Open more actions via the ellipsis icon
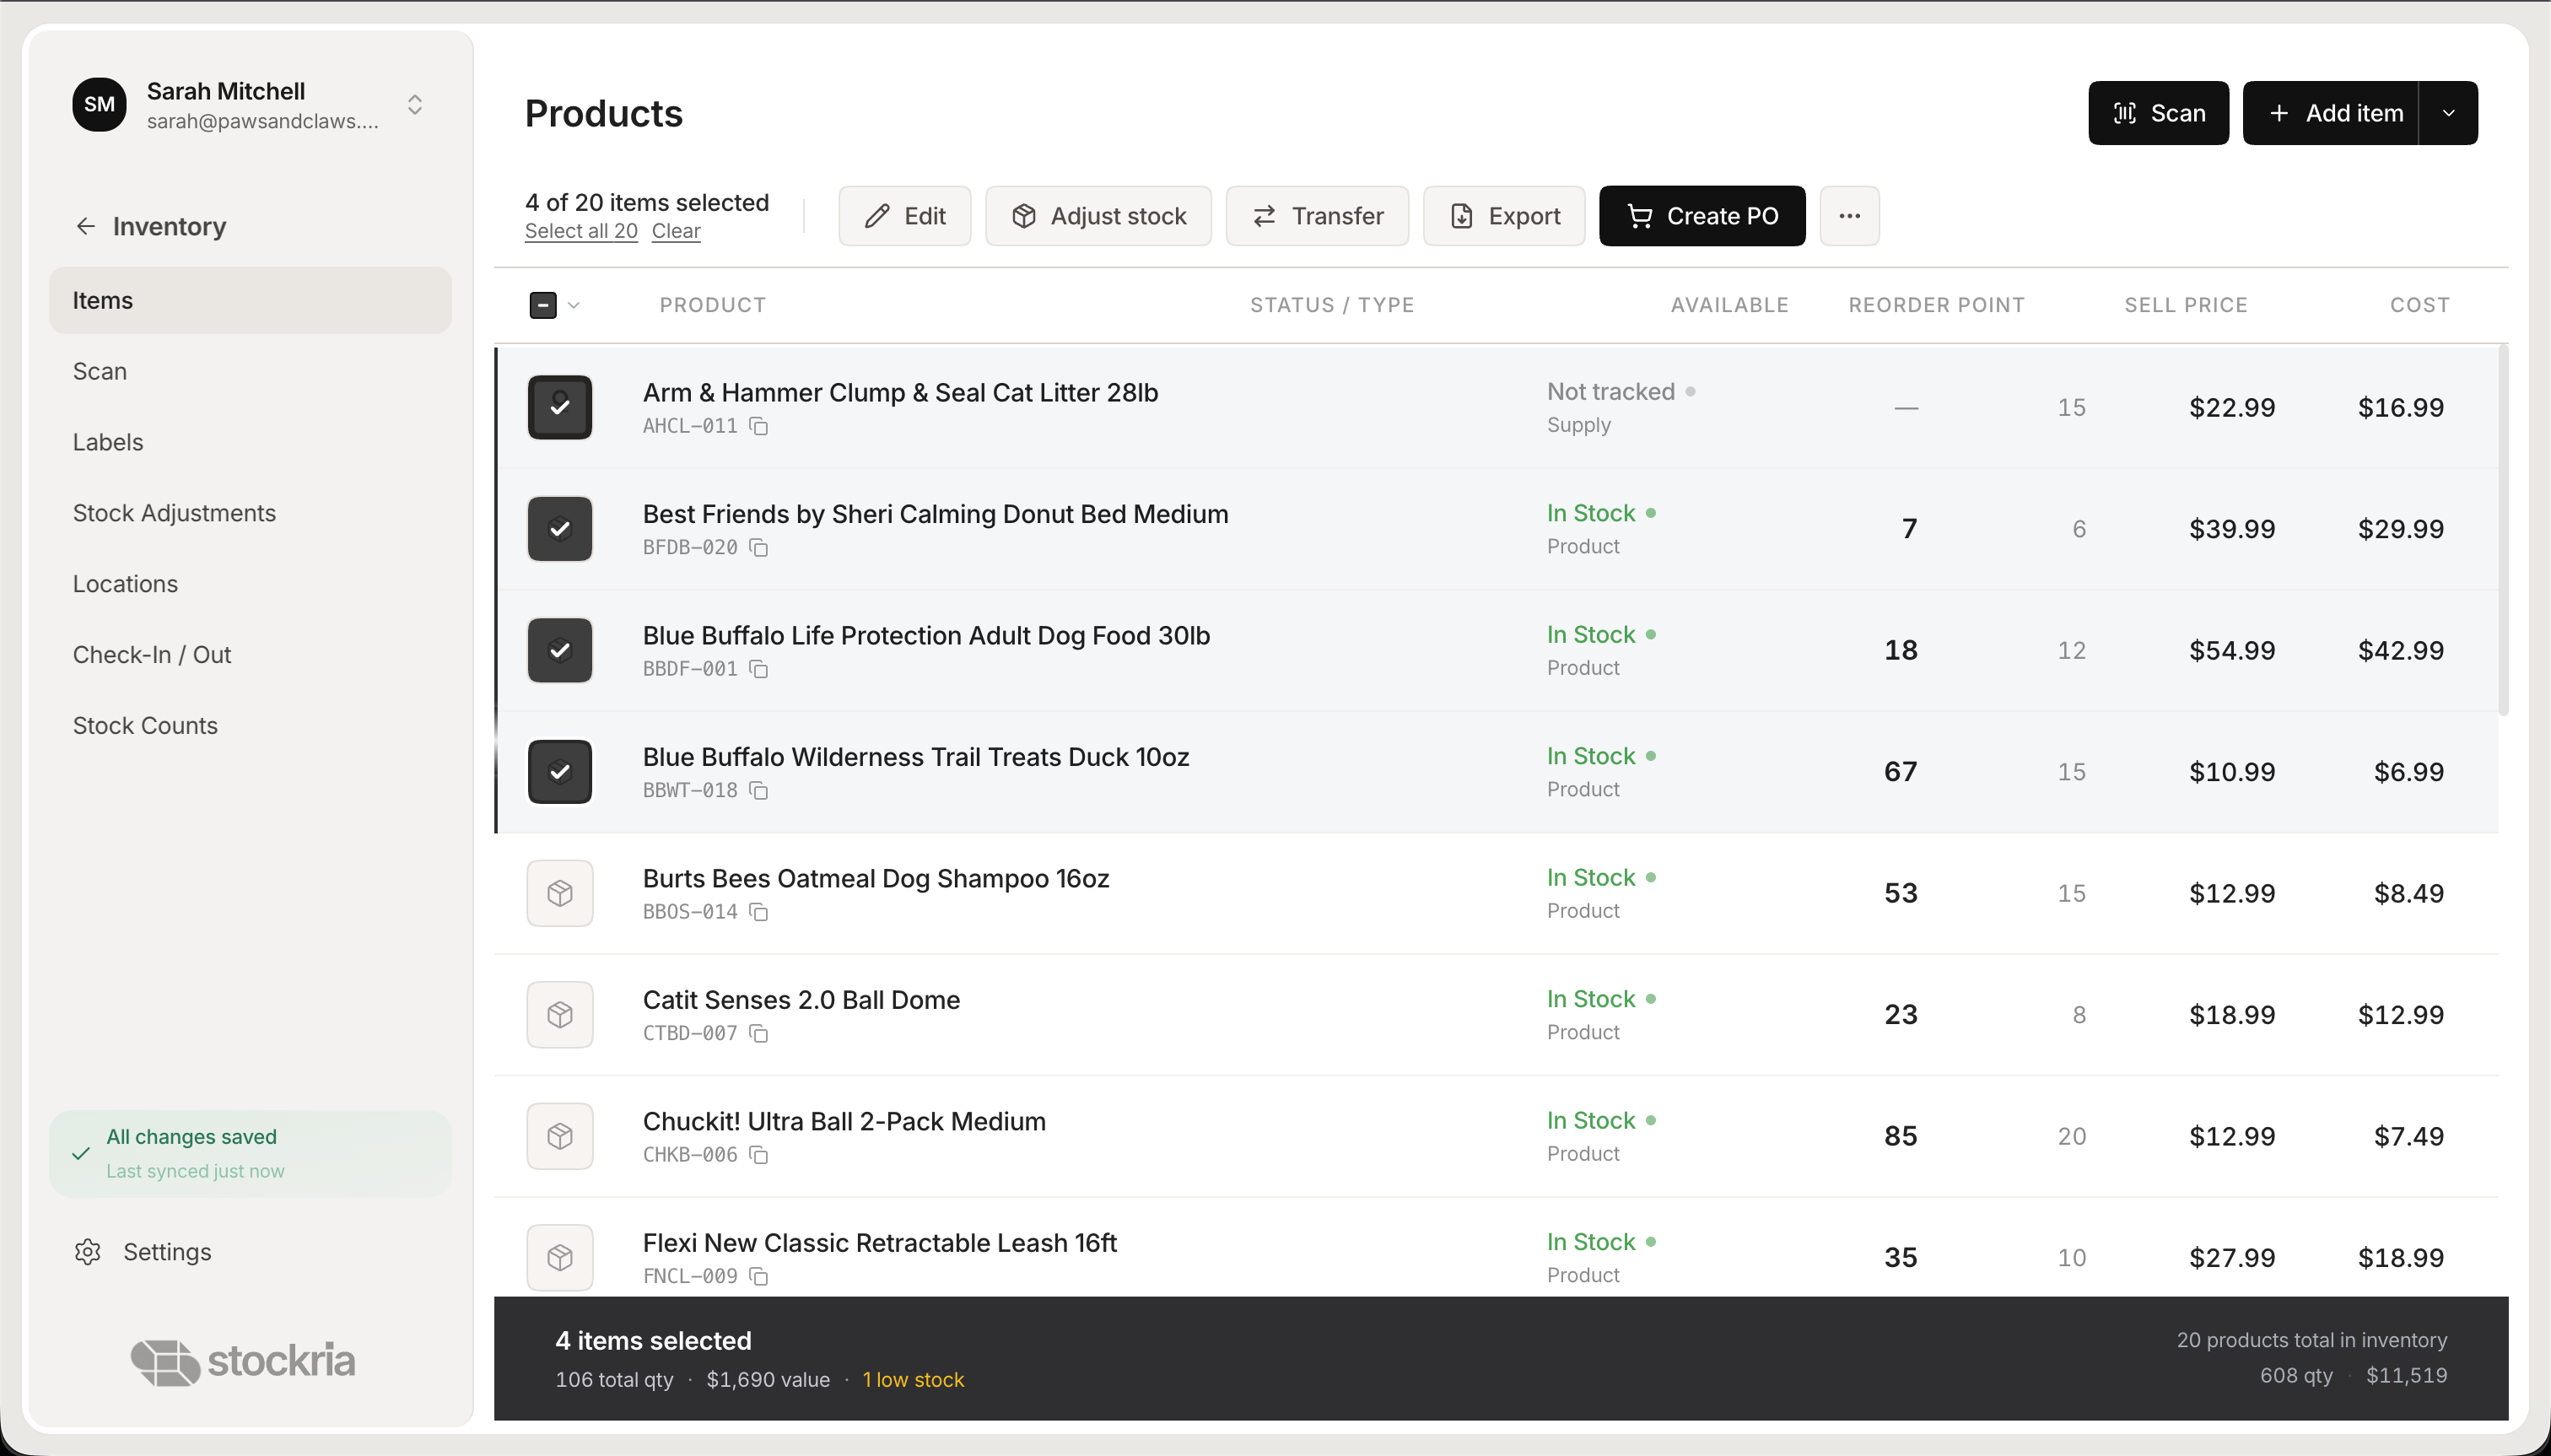Image resolution: width=2551 pixels, height=1456 pixels. coord(1848,215)
